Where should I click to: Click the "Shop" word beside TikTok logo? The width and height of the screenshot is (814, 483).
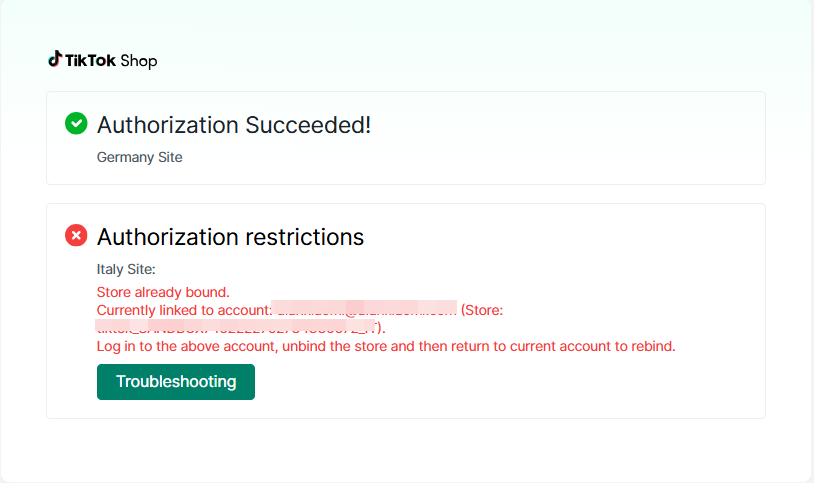click(x=139, y=61)
